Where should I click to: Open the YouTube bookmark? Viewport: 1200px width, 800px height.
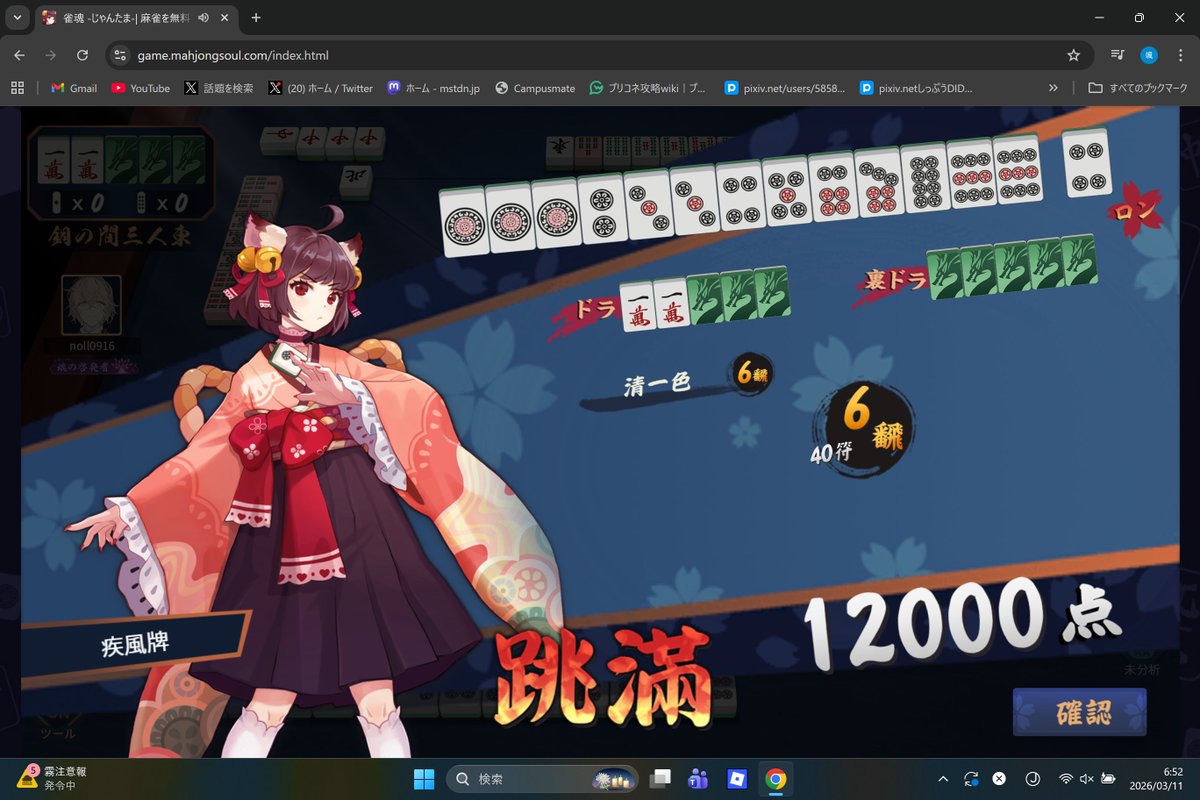click(x=140, y=88)
